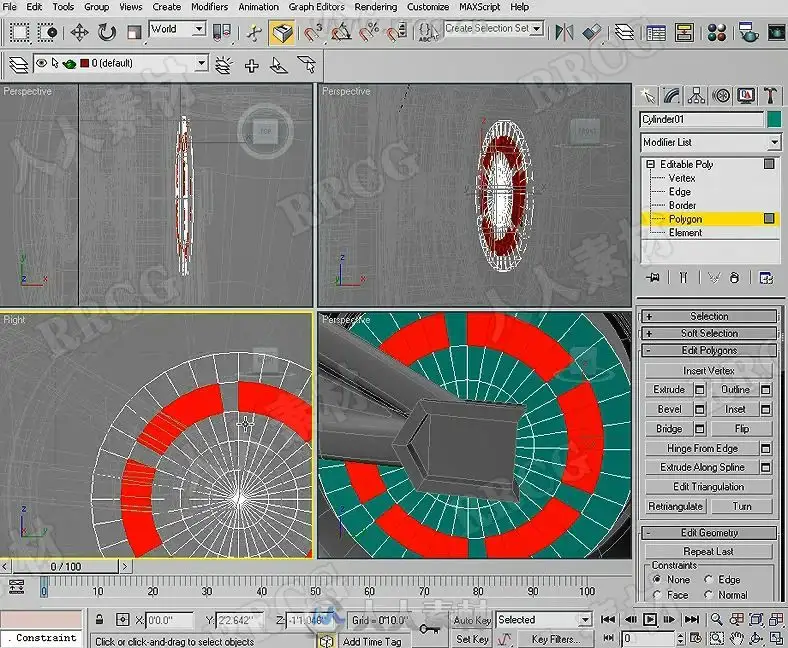
Task: Activate the Rotate tool
Action: [106, 32]
